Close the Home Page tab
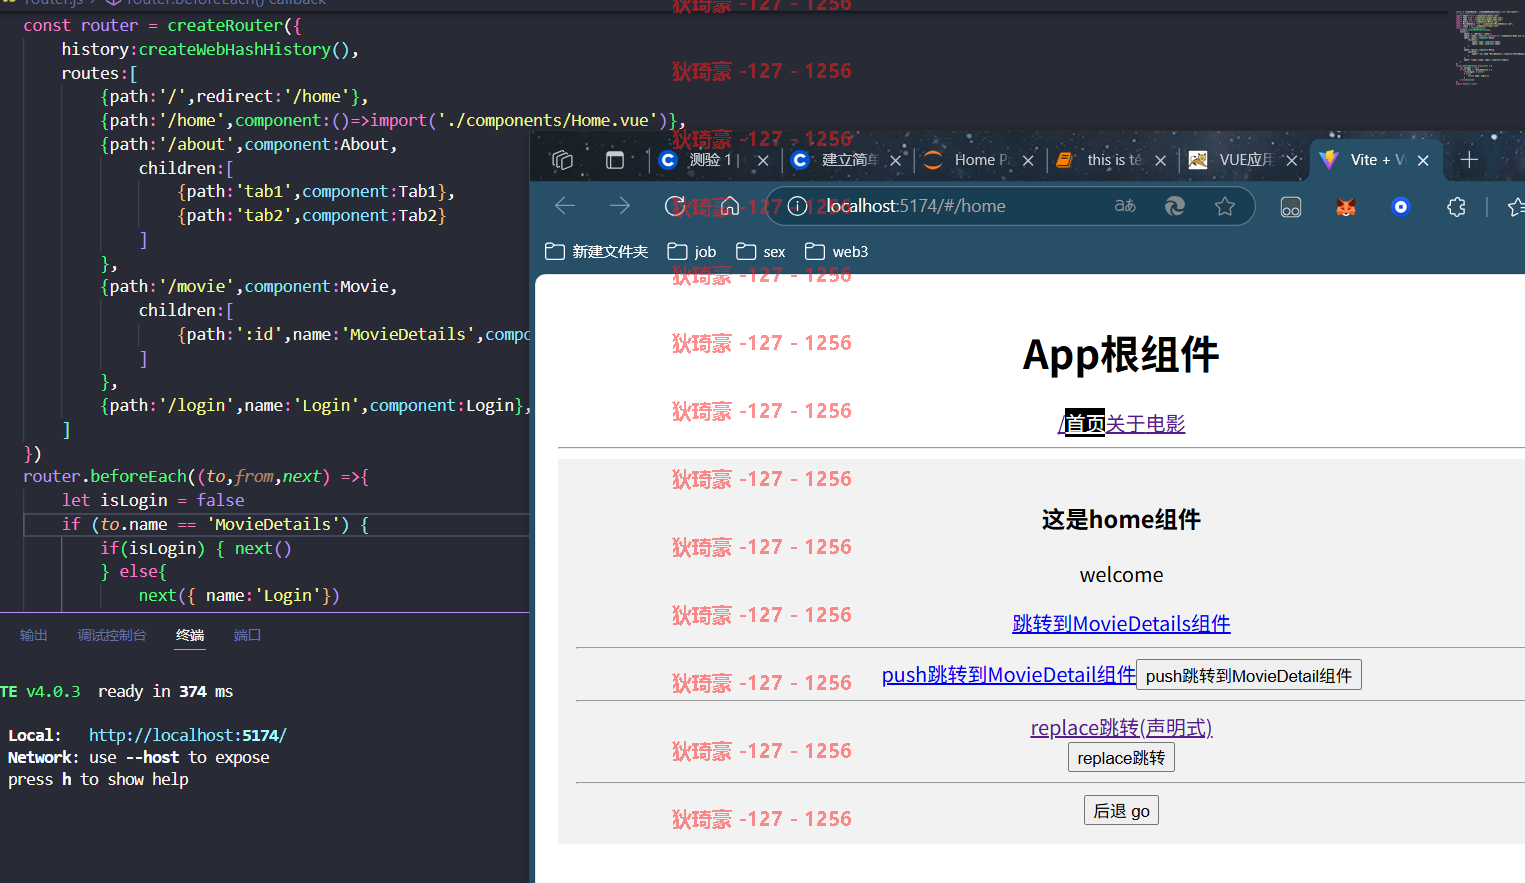1525x883 pixels. pos(1028,160)
